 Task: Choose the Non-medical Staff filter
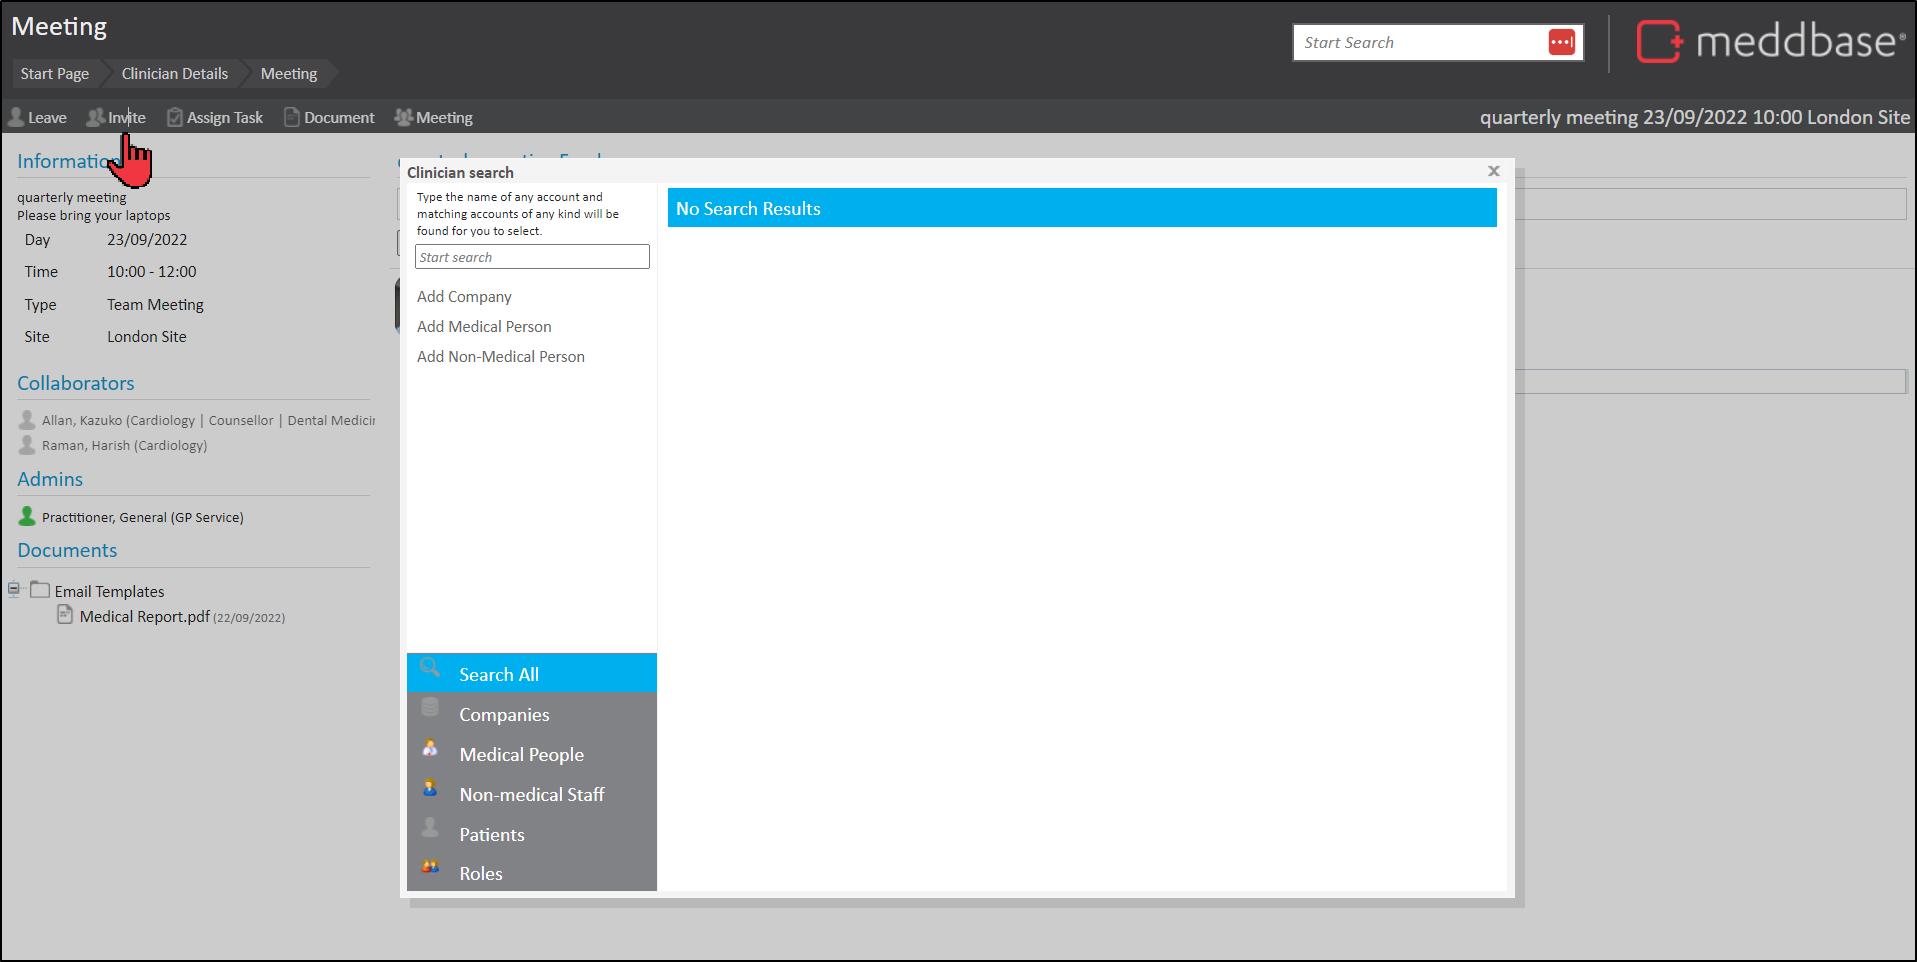coord(531,795)
